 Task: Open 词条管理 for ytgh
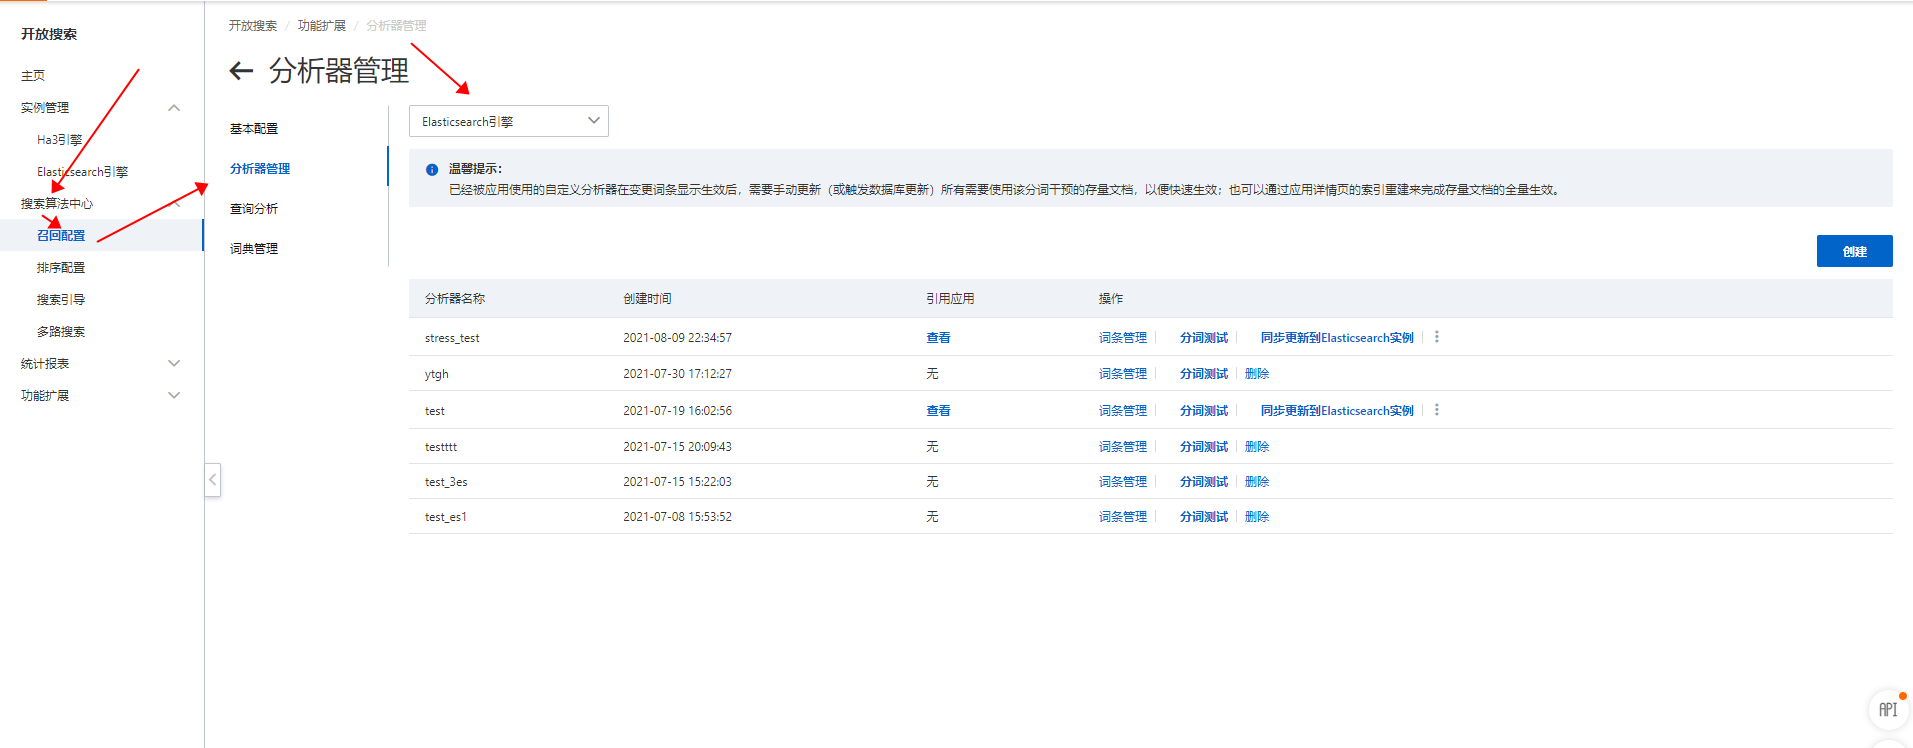(x=1123, y=374)
